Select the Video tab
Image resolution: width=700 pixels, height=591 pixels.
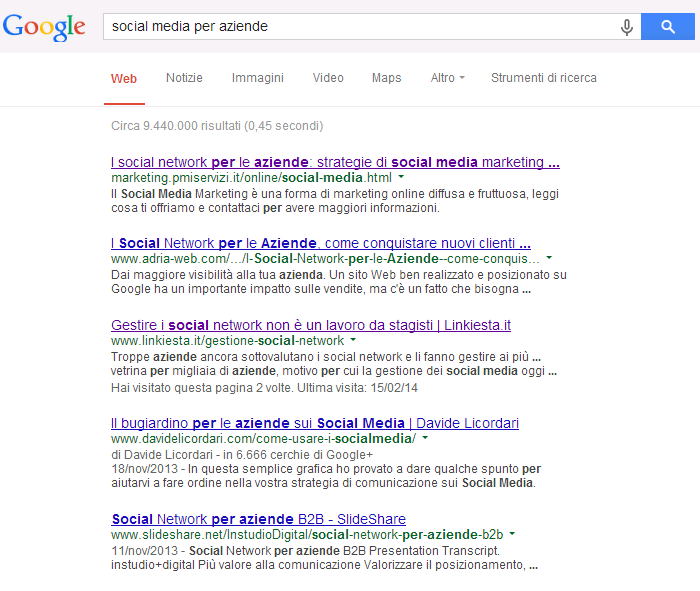click(328, 78)
